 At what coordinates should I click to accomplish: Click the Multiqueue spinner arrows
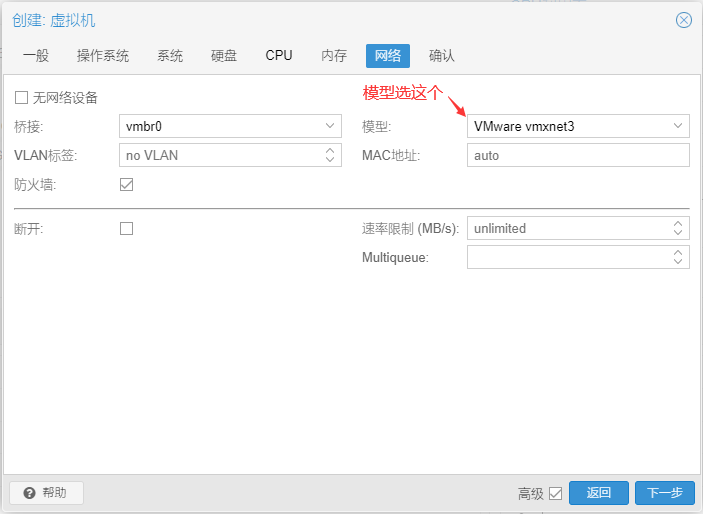[678, 258]
